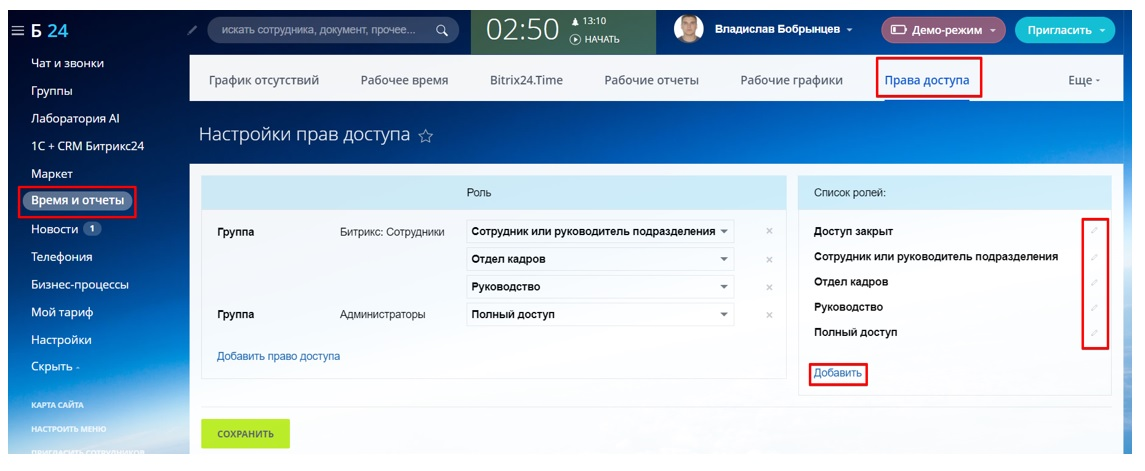Click user avatar photo
Image resolution: width=1145 pixels, height=471 pixels.
pos(688,30)
